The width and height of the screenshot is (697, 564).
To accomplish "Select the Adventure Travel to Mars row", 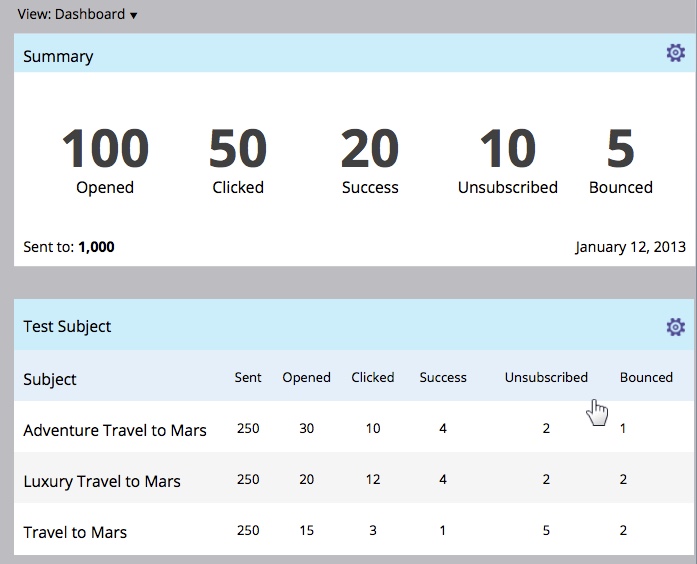I will [115, 430].
